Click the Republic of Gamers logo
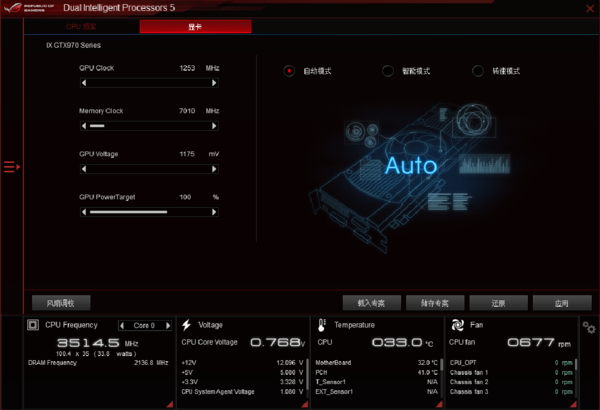The height and width of the screenshot is (410, 600). pyautogui.click(x=29, y=8)
